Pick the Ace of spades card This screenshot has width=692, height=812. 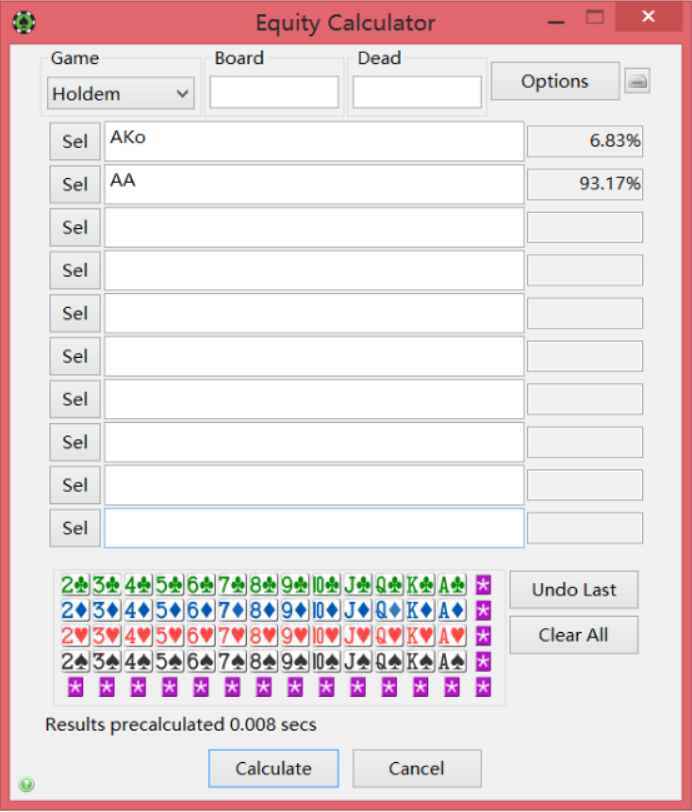point(452,661)
